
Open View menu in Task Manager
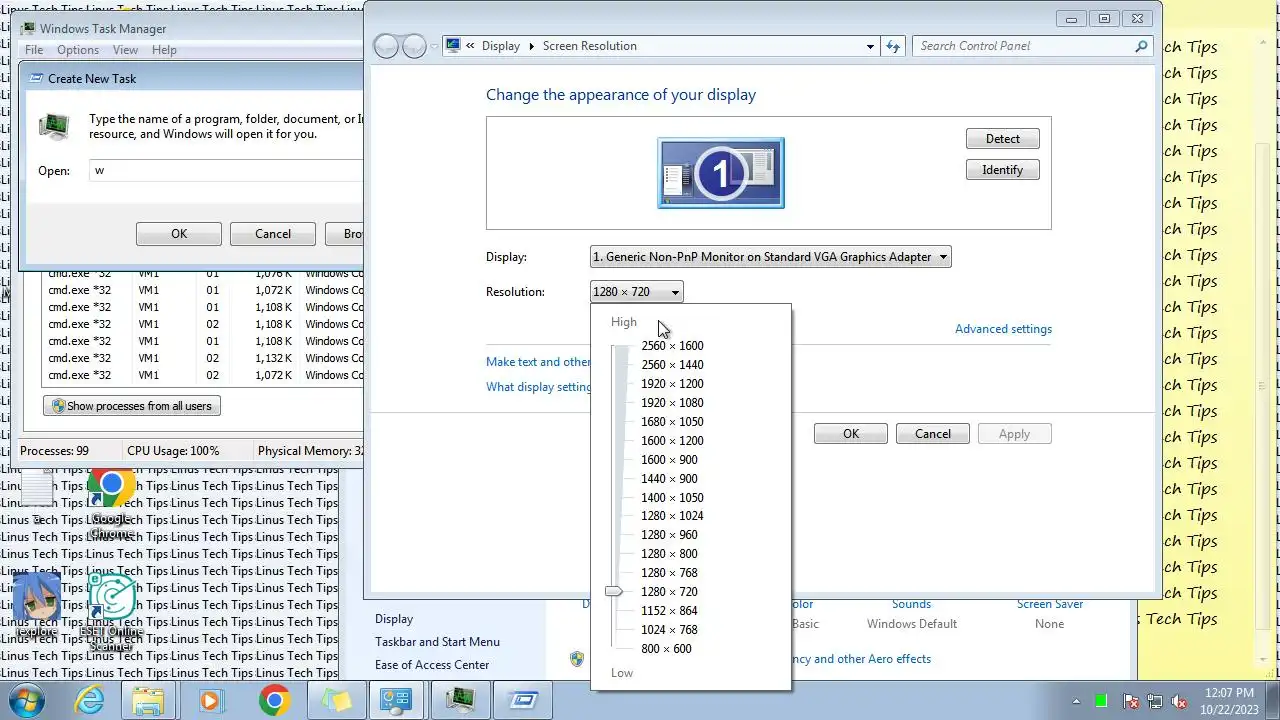click(125, 50)
